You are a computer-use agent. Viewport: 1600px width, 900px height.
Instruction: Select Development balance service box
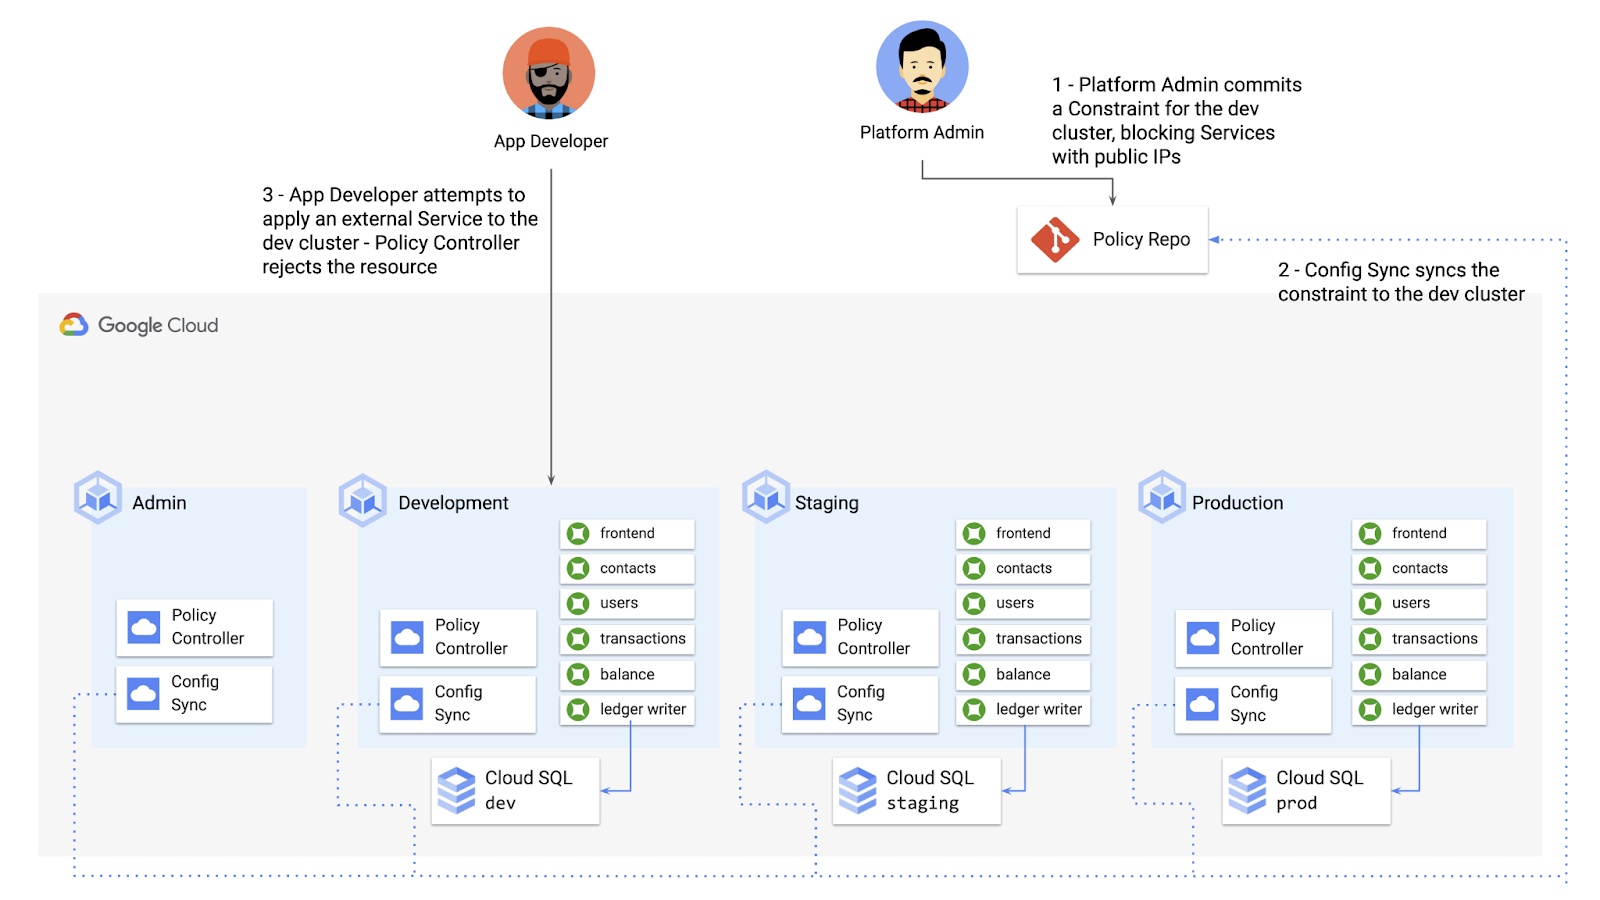coord(627,675)
